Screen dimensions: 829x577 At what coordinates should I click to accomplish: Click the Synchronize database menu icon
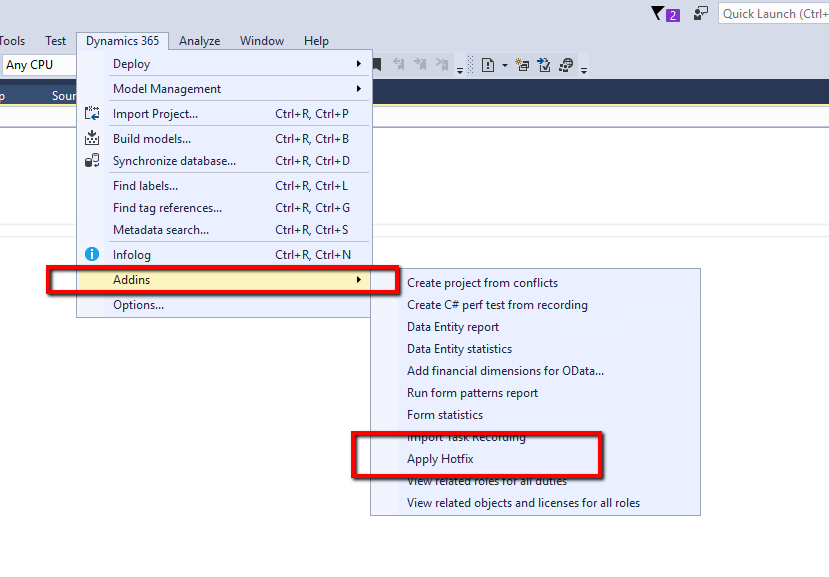click(x=92, y=161)
